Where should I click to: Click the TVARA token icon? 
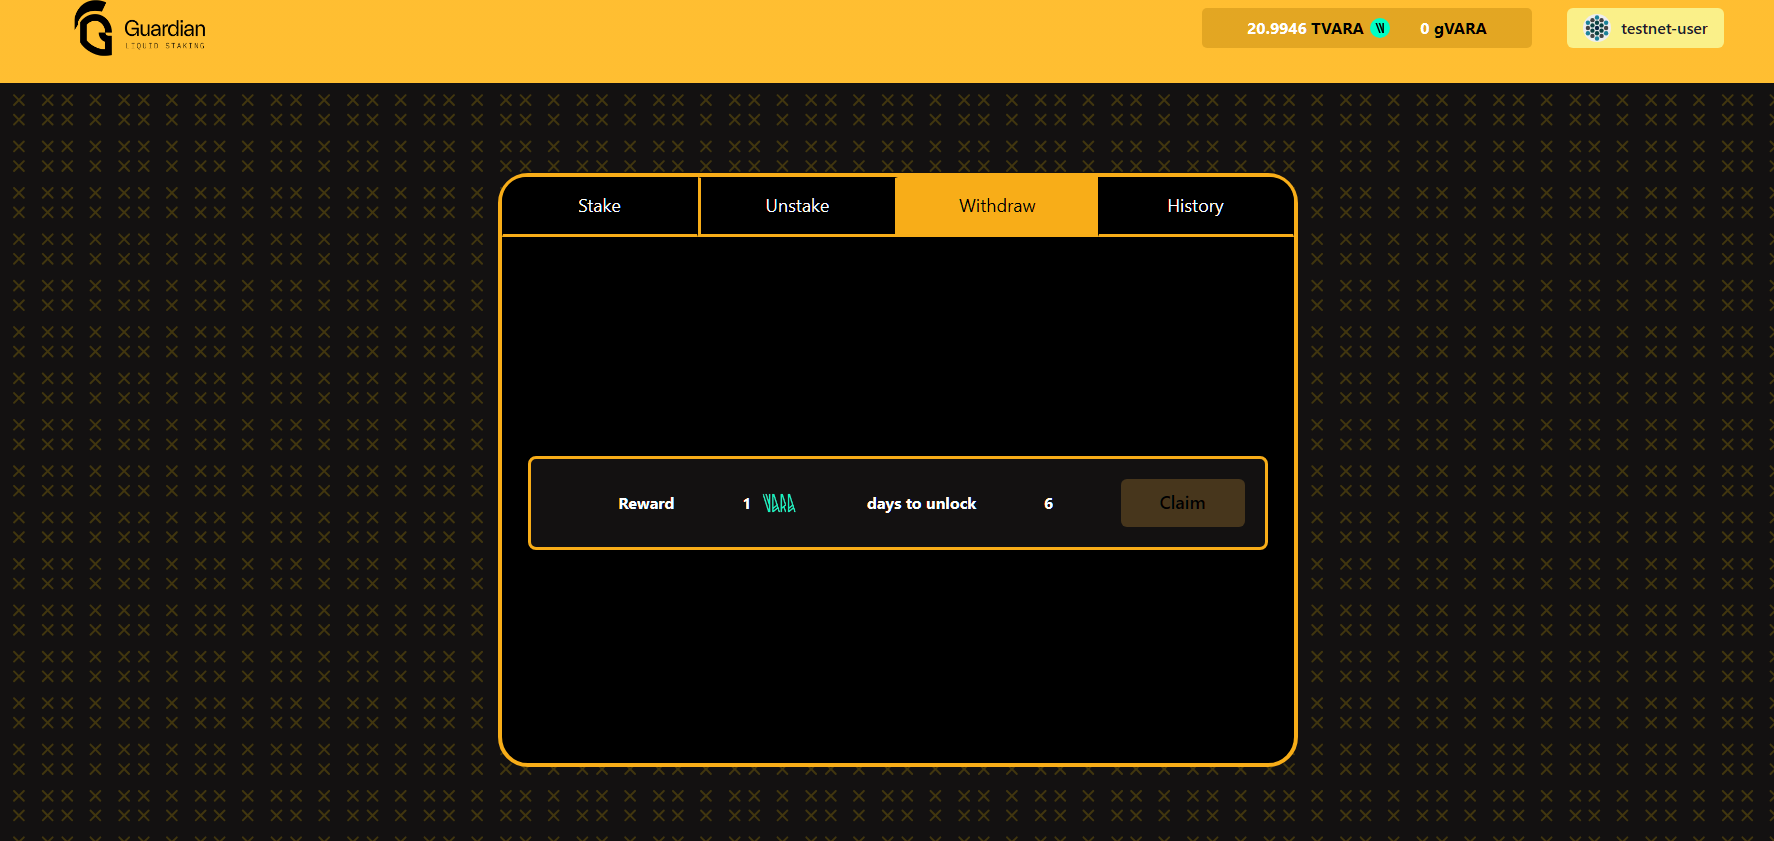[x=1380, y=28]
